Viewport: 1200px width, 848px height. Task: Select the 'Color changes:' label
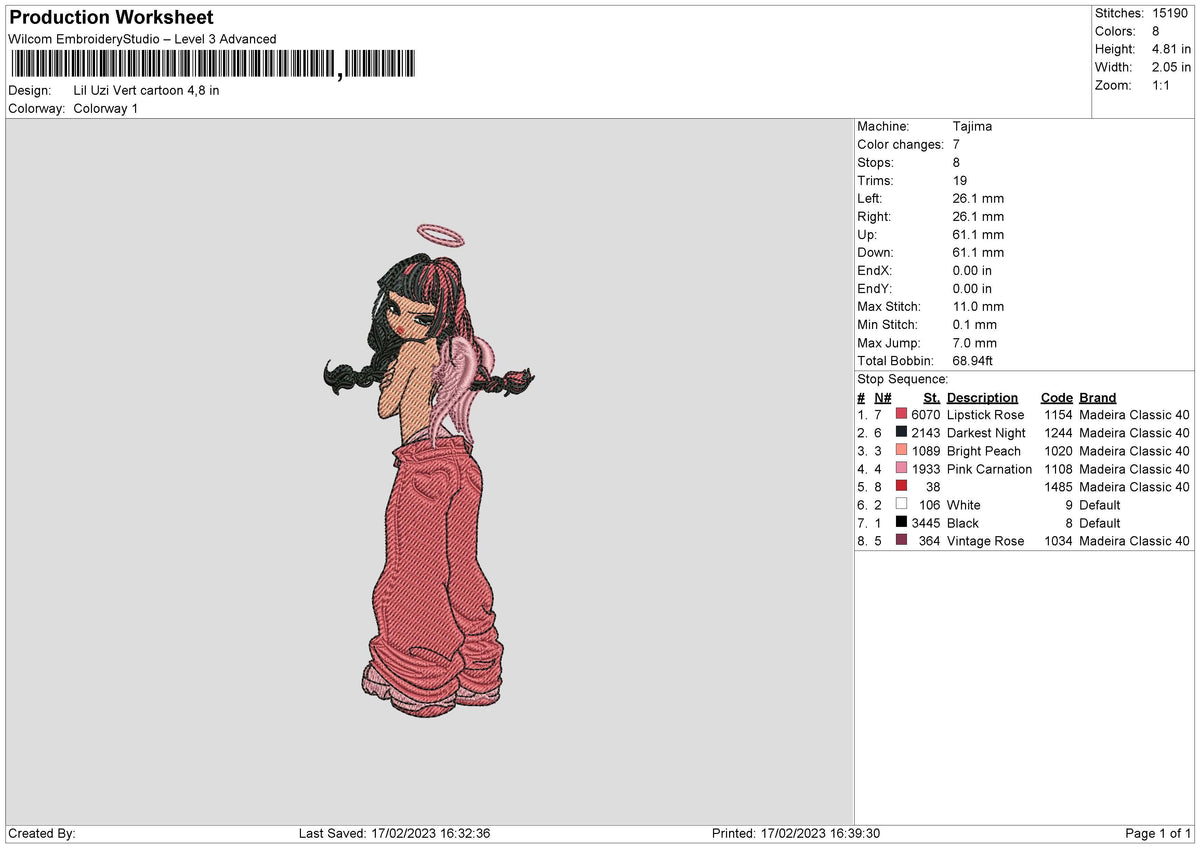(x=900, y=144)
